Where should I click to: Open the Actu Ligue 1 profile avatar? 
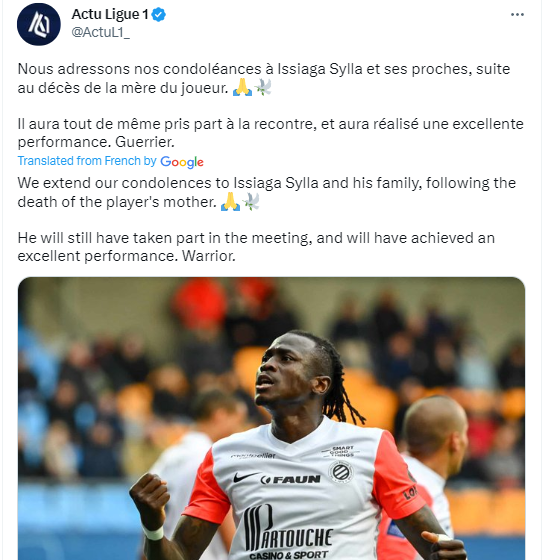coord(39,24)
